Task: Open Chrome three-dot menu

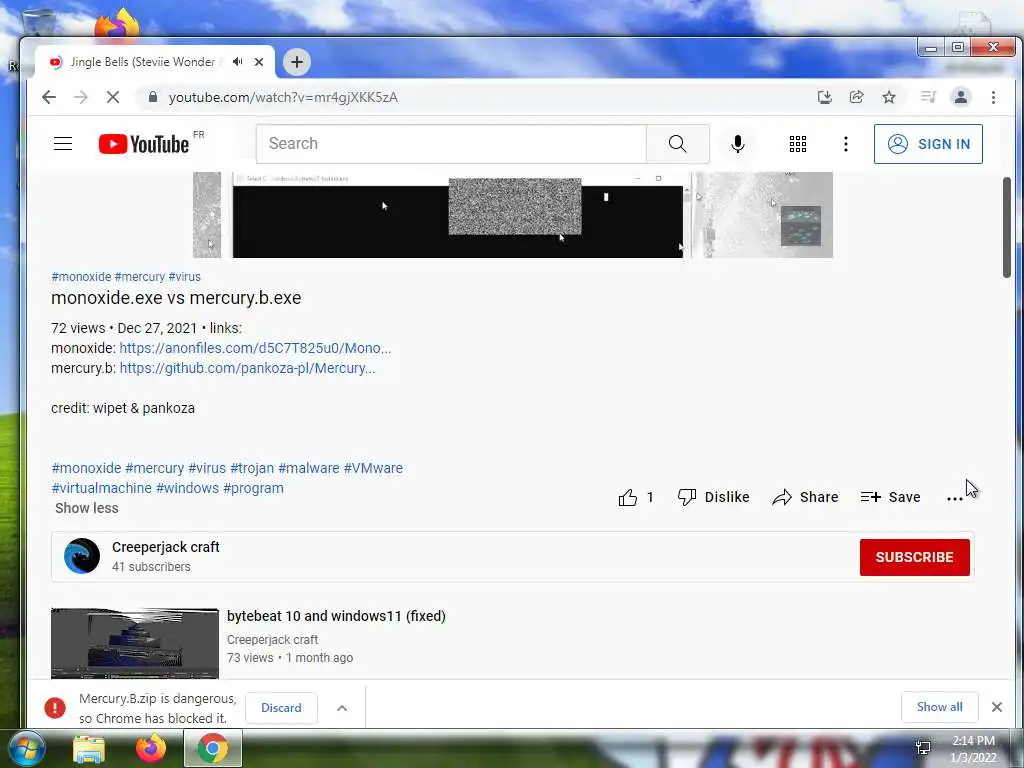Action: coord(993,97)
